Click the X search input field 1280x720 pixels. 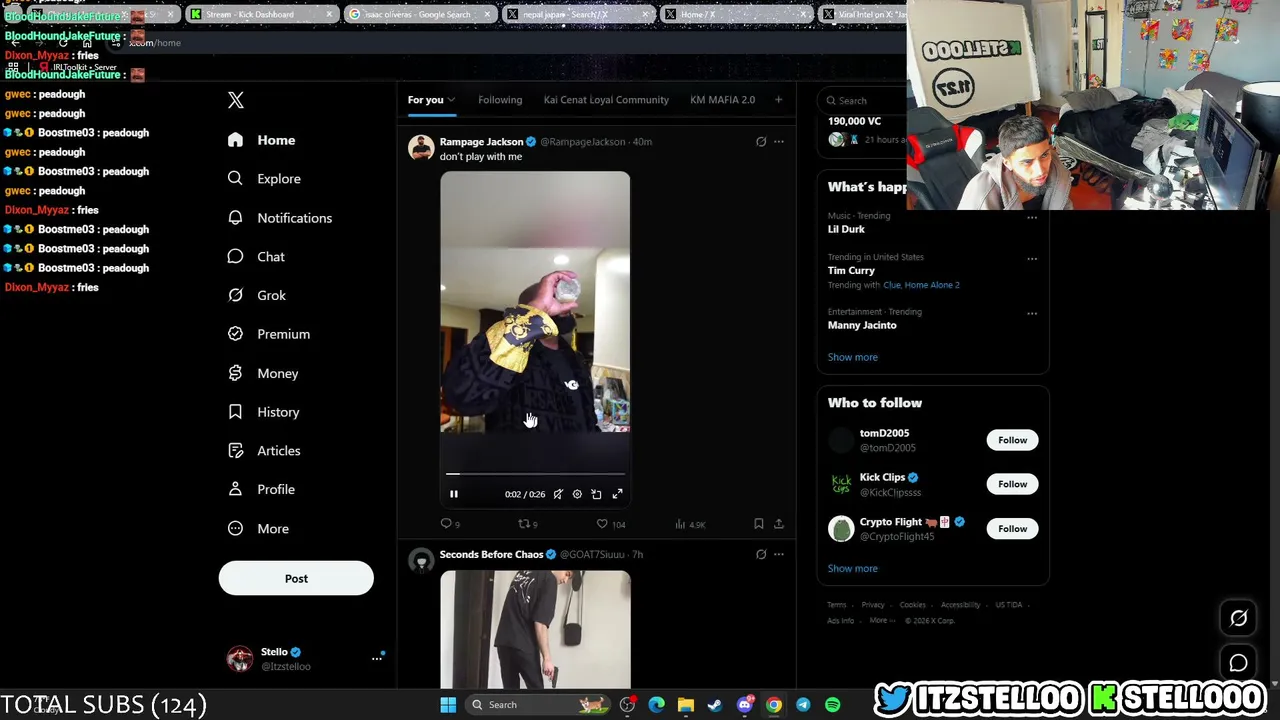click(x=860, y=101)
